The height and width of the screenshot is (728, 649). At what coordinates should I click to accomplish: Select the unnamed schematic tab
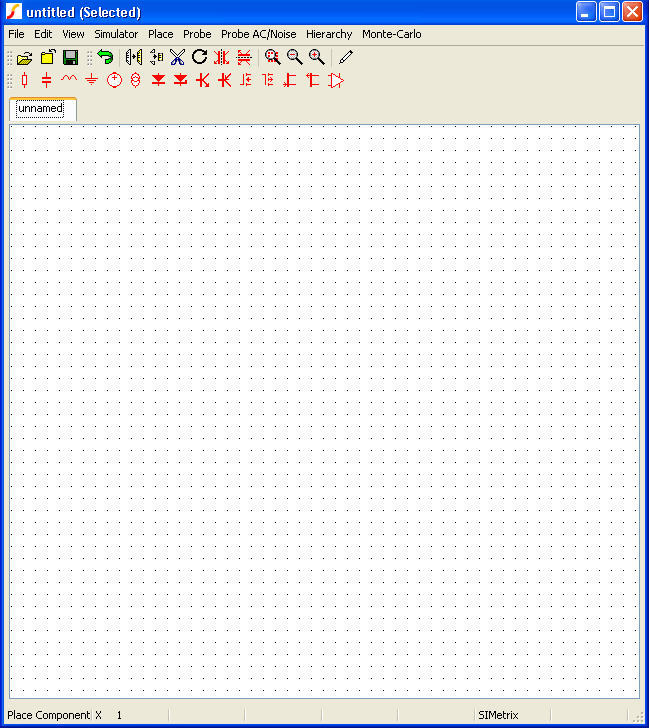pyautogui.click(x=42, y=110)
